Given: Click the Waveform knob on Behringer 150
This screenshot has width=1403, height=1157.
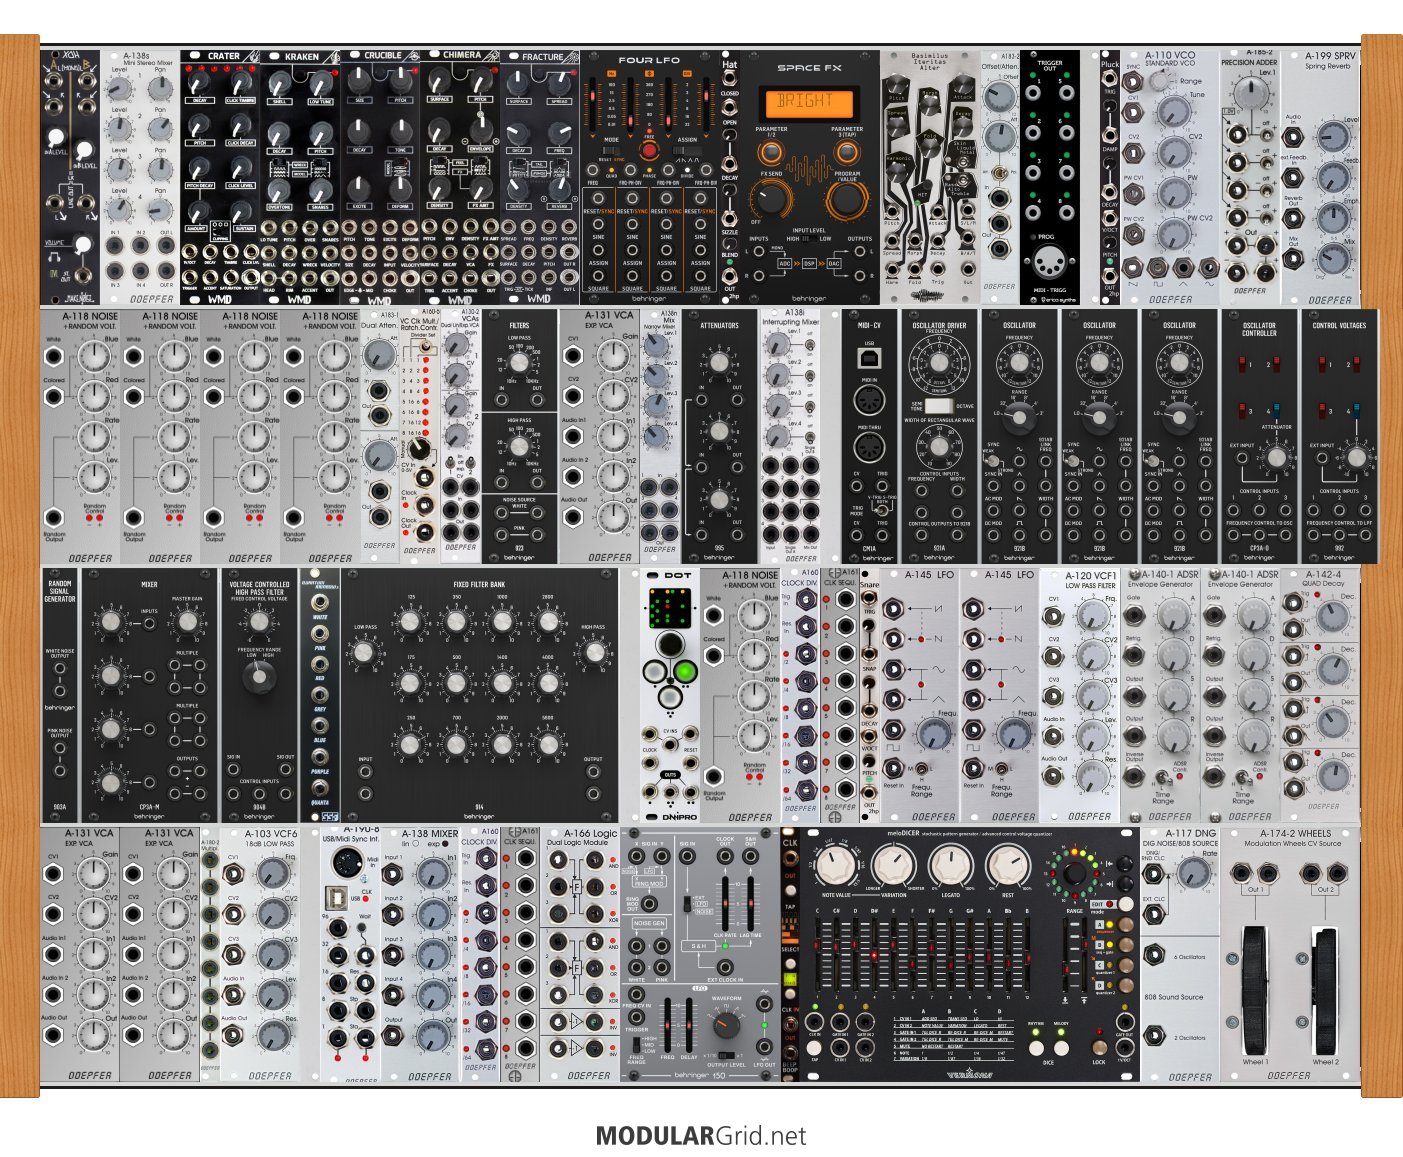Looking at the screenshot, I should 727,1025.
